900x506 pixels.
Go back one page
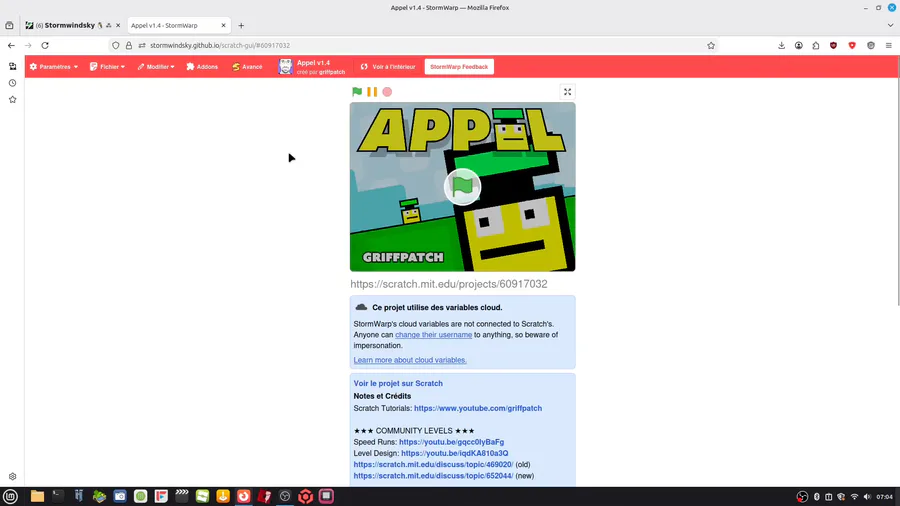tap(11, 45)
